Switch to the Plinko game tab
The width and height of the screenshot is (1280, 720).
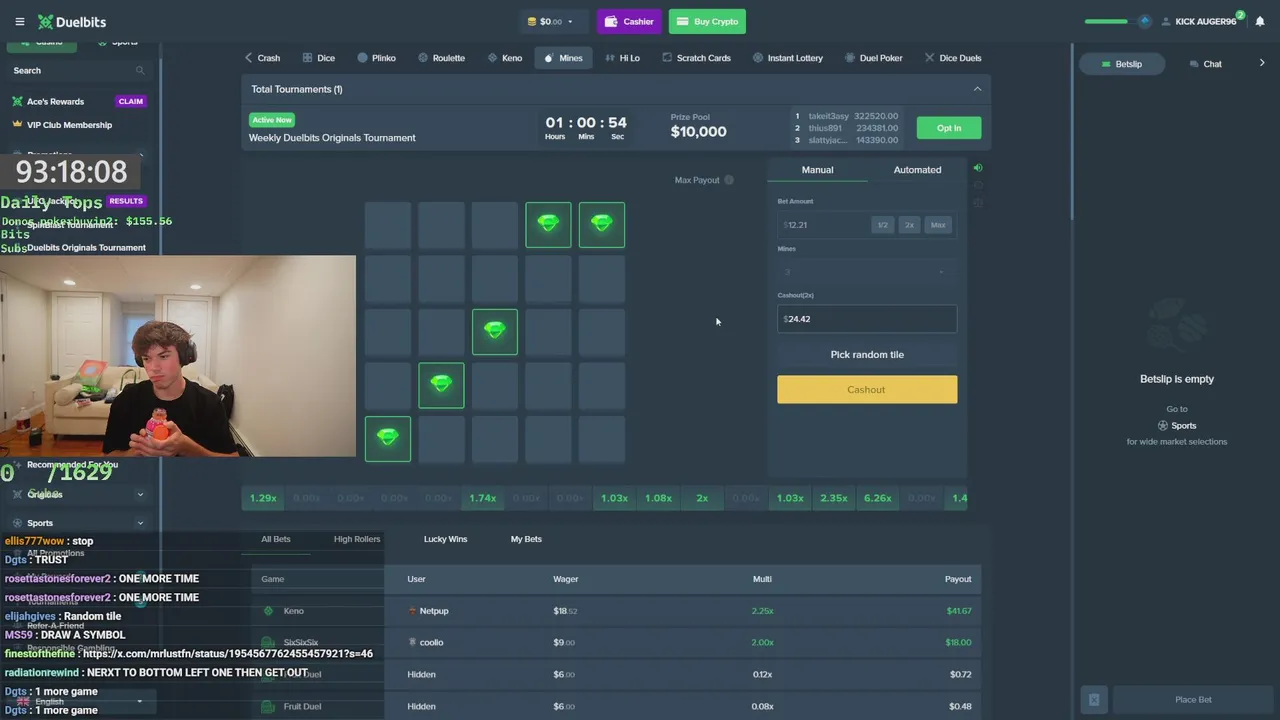(x=377, y=58)
